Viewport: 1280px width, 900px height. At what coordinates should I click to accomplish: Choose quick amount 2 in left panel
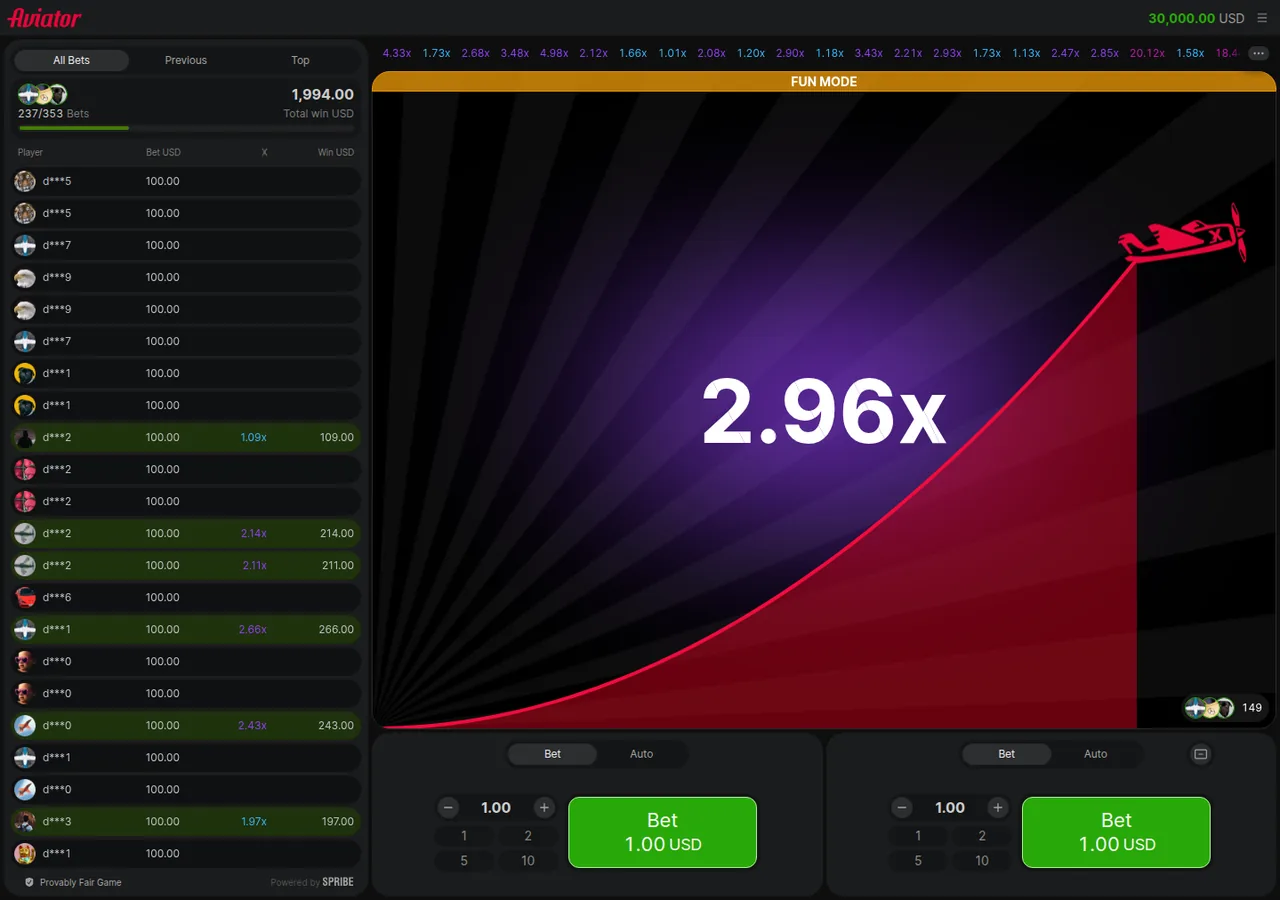point(528,836)
